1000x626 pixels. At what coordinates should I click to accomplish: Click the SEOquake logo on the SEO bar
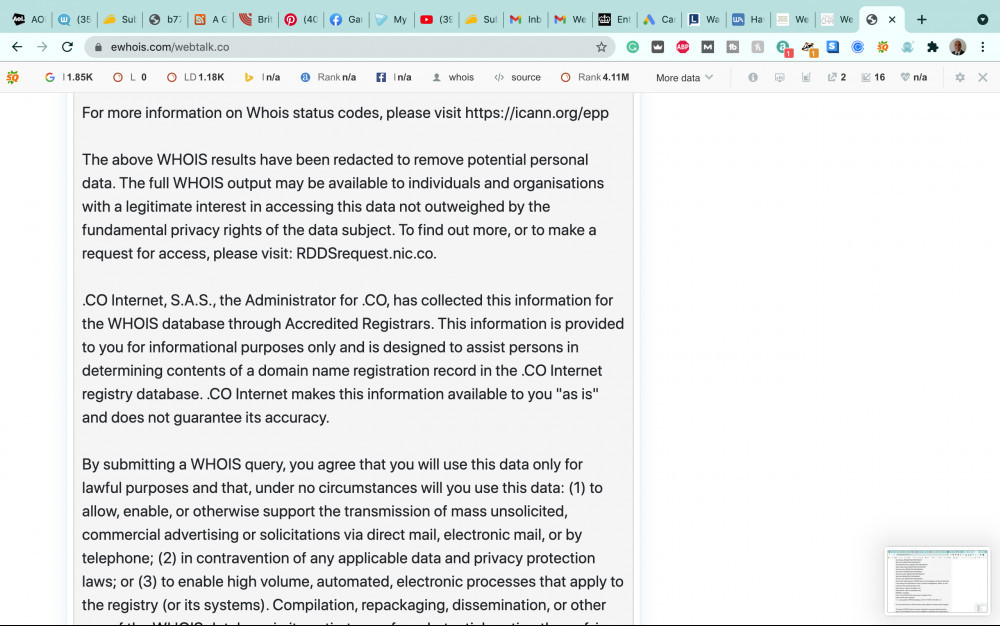12,77
